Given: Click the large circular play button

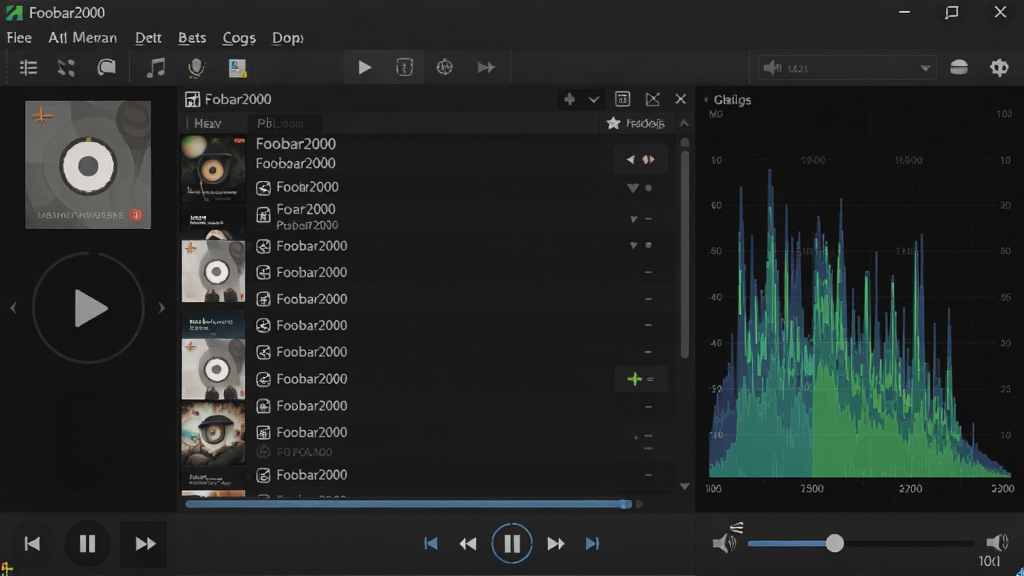Looking at the screenshot, I should tap(88, 308).
